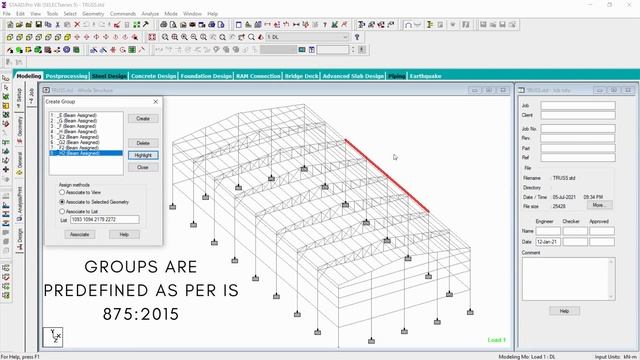This screenshot has height=360, width=640.
Task: Delete selection using the red X icon
Action: 77,24
